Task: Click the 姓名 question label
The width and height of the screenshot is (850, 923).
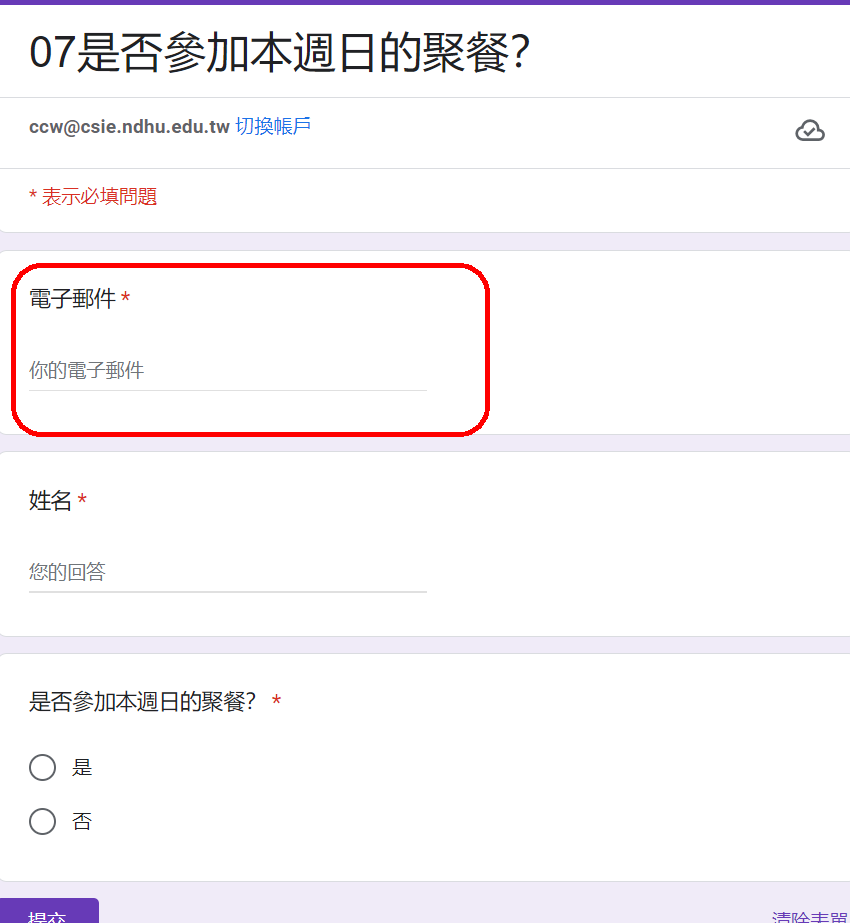Action: pyautogui.click(x=50, y=501)
